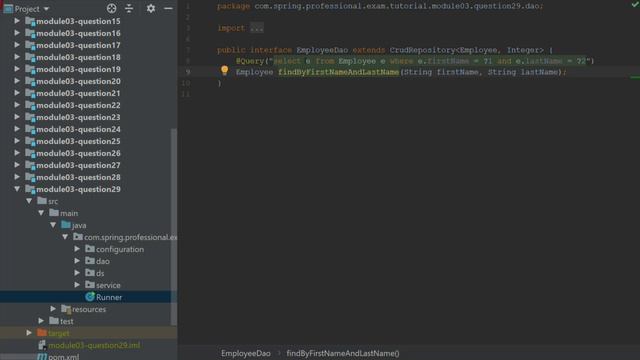Expand the target folder
The height and width of the screenshot is (360, 640).
coord(29,333)
